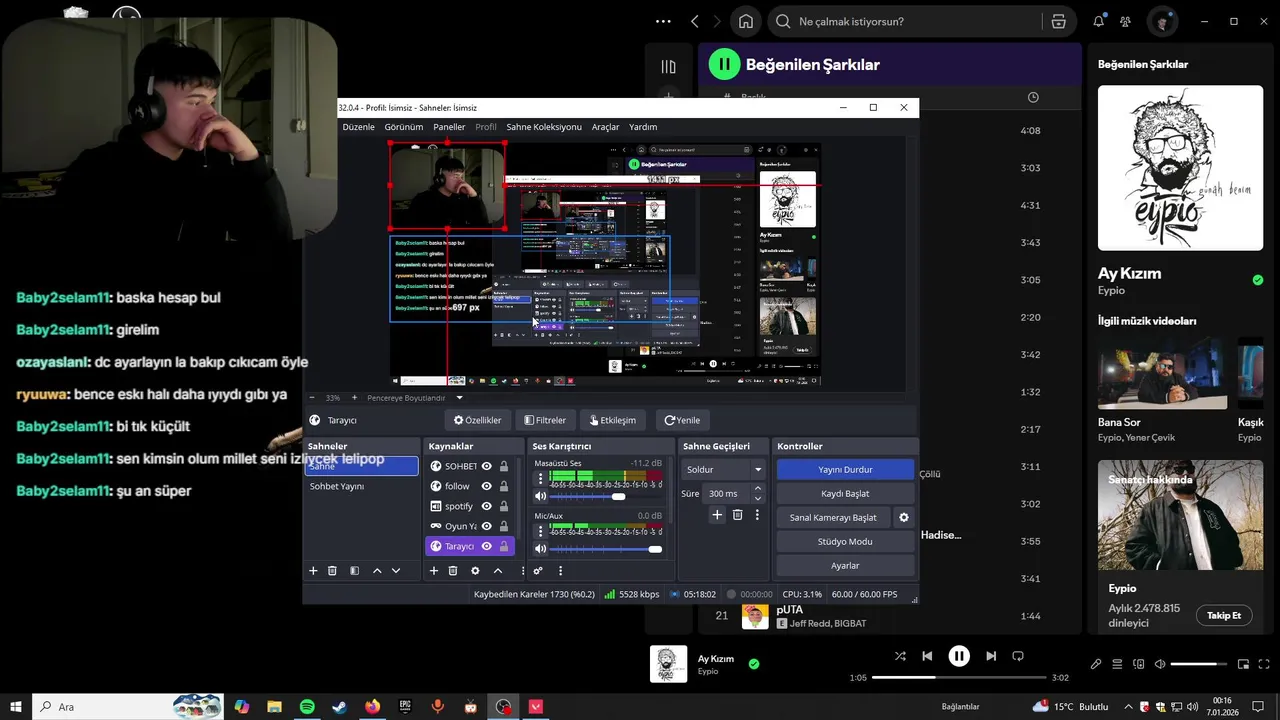Toggle the lock on the SOHBET source
This screenshot has height=720, width=1280.
504,466
